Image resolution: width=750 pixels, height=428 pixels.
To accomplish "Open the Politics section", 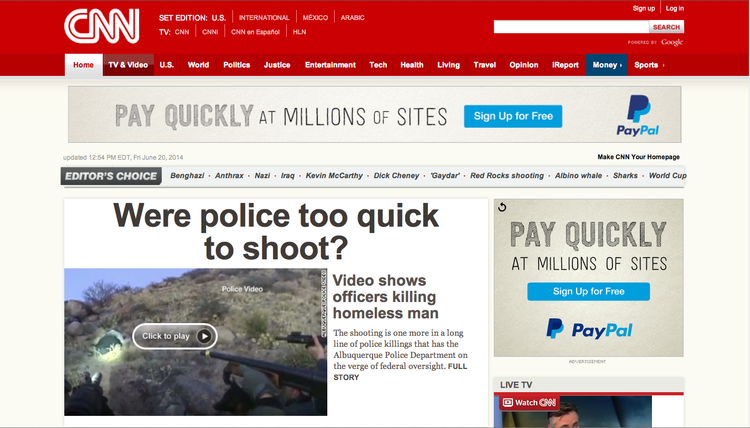I will click(x=237, y=65).
